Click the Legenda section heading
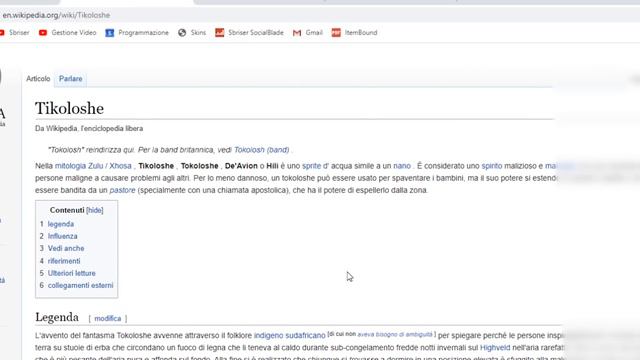Image resolution: width=640 pixels, height=360 pixels. 57,317
